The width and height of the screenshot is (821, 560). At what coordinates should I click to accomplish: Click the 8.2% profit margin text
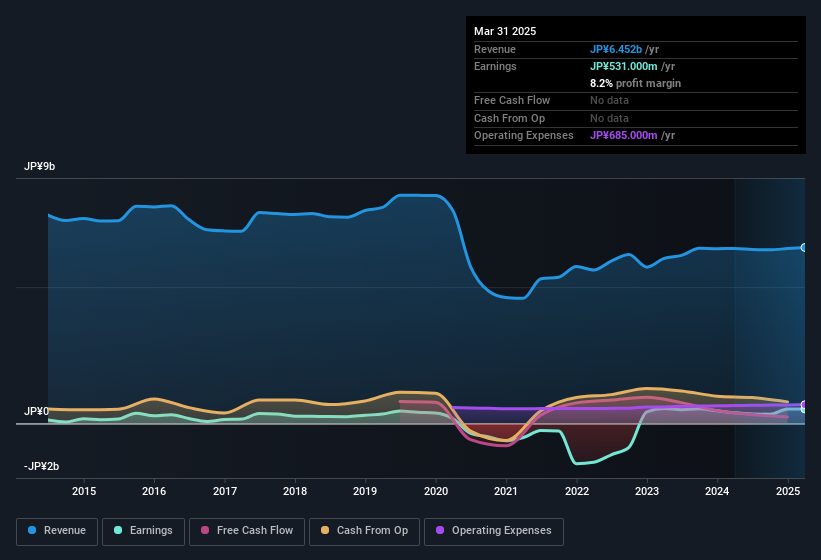tap(635, 83)
